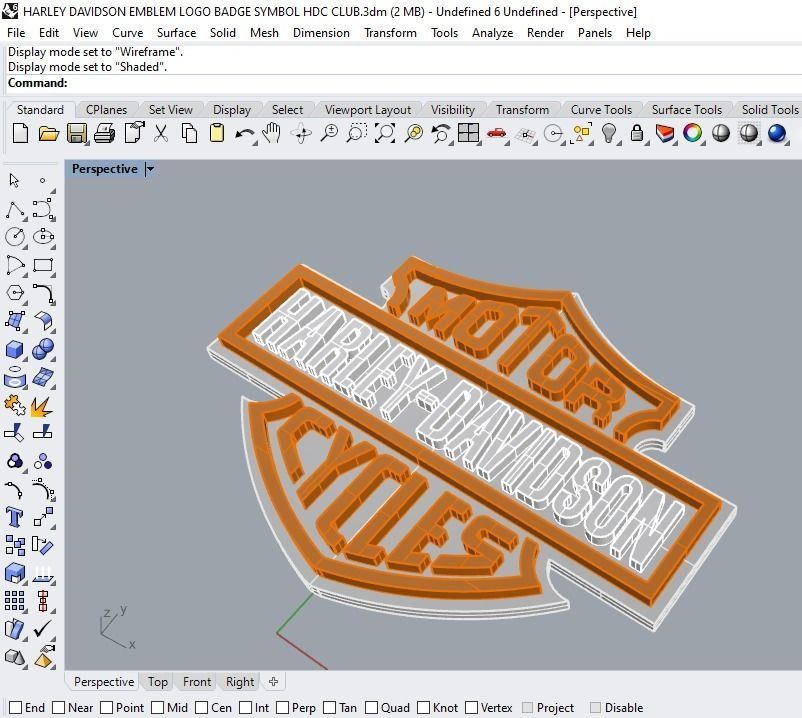Switch to the Display toolbar tab
This screenshot has height=718, width=802.
(232, 110)
